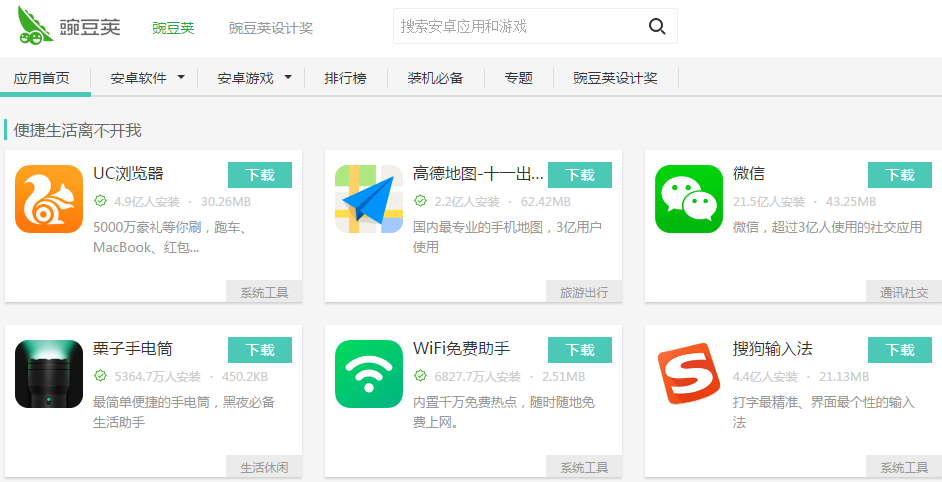Image resolution: width=942 pixels, height=482 pixels.
Task: Open the UC浏览器 app title
Action: [x=128, y=174]
